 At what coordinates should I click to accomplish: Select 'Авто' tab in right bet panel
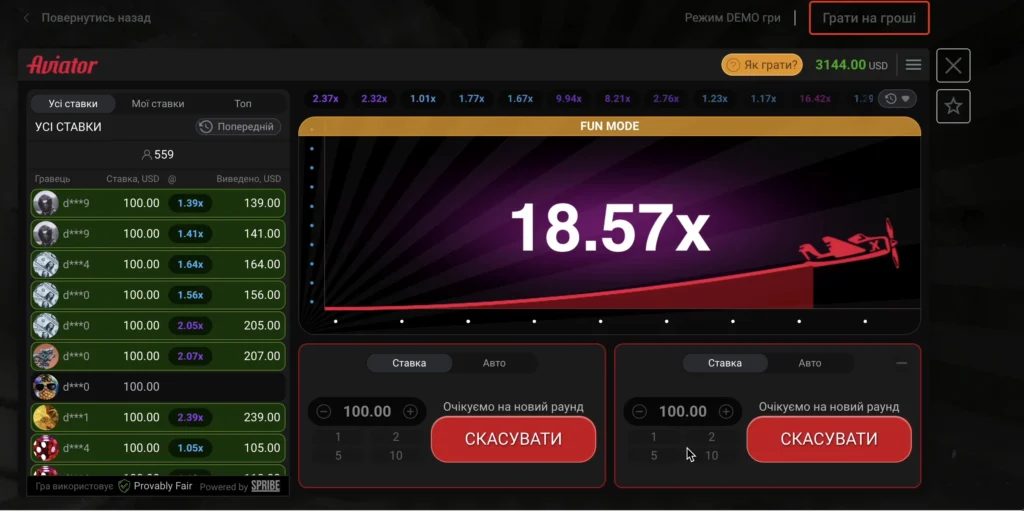point(810,363)
